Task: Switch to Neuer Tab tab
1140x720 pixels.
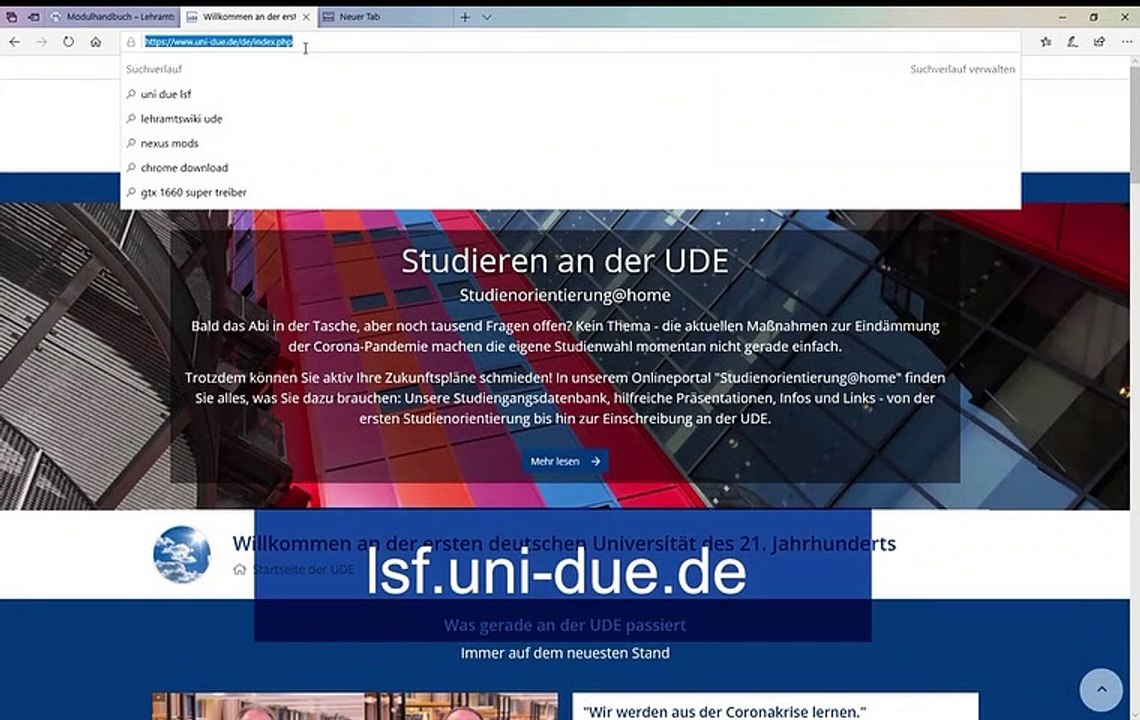Action: coord(384,17)
